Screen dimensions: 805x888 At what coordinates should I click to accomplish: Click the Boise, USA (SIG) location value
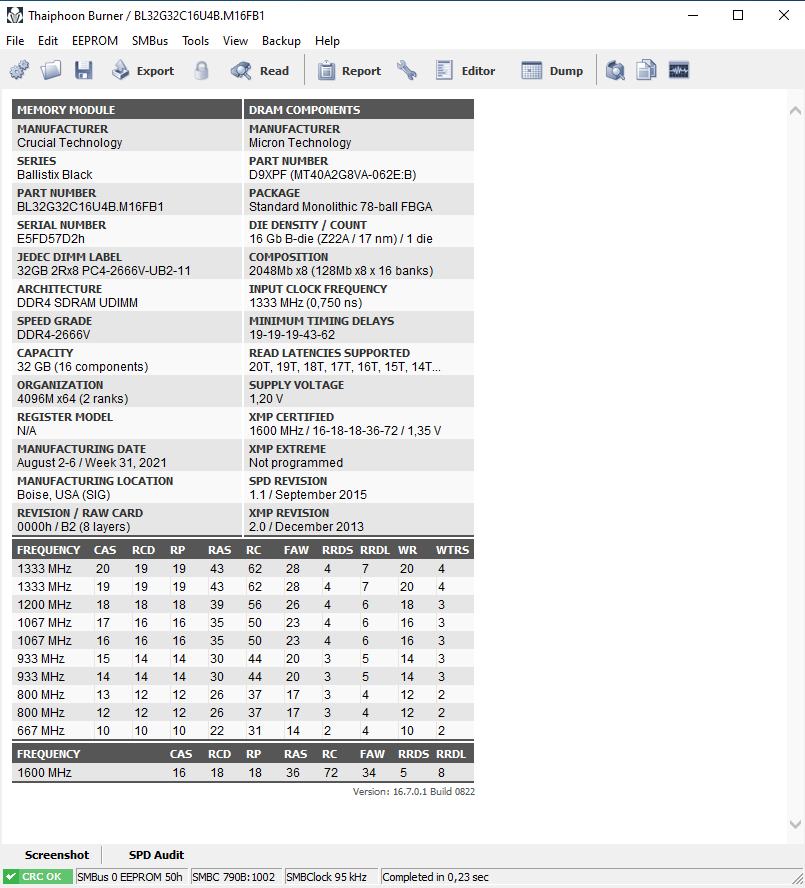(x=63, y=494)
